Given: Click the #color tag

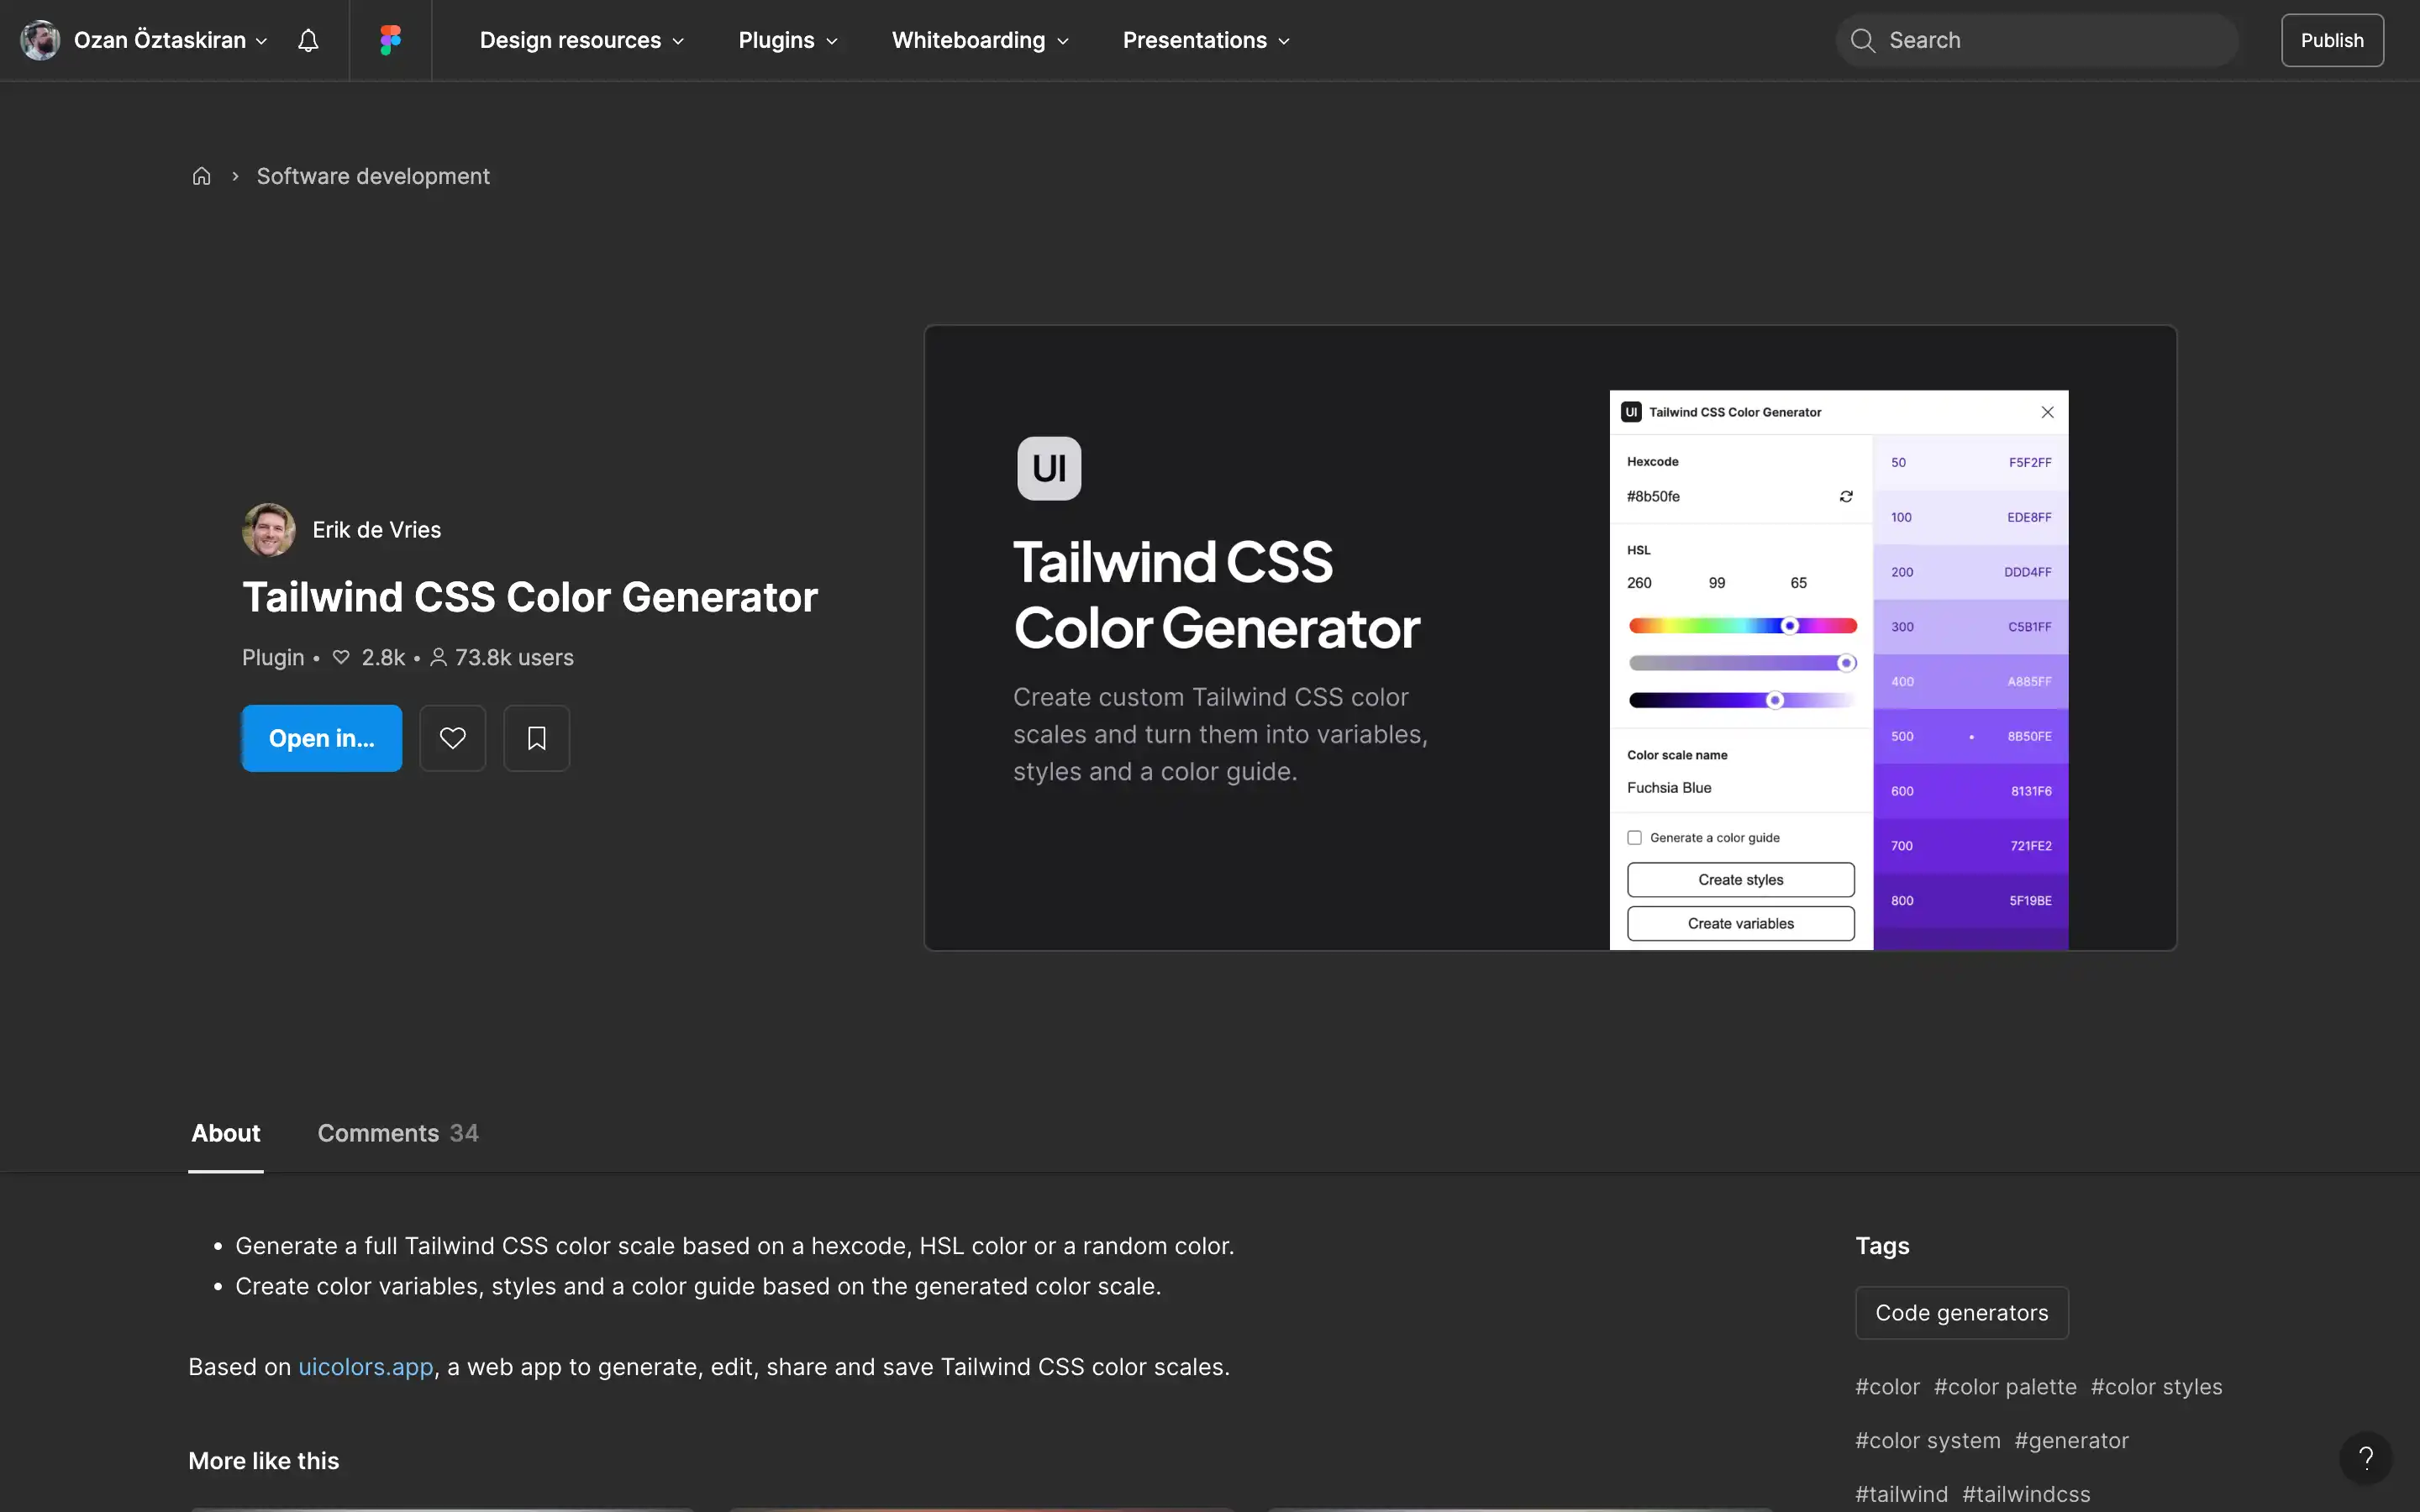Looking at the screenshot, I should [1887, 1387].
